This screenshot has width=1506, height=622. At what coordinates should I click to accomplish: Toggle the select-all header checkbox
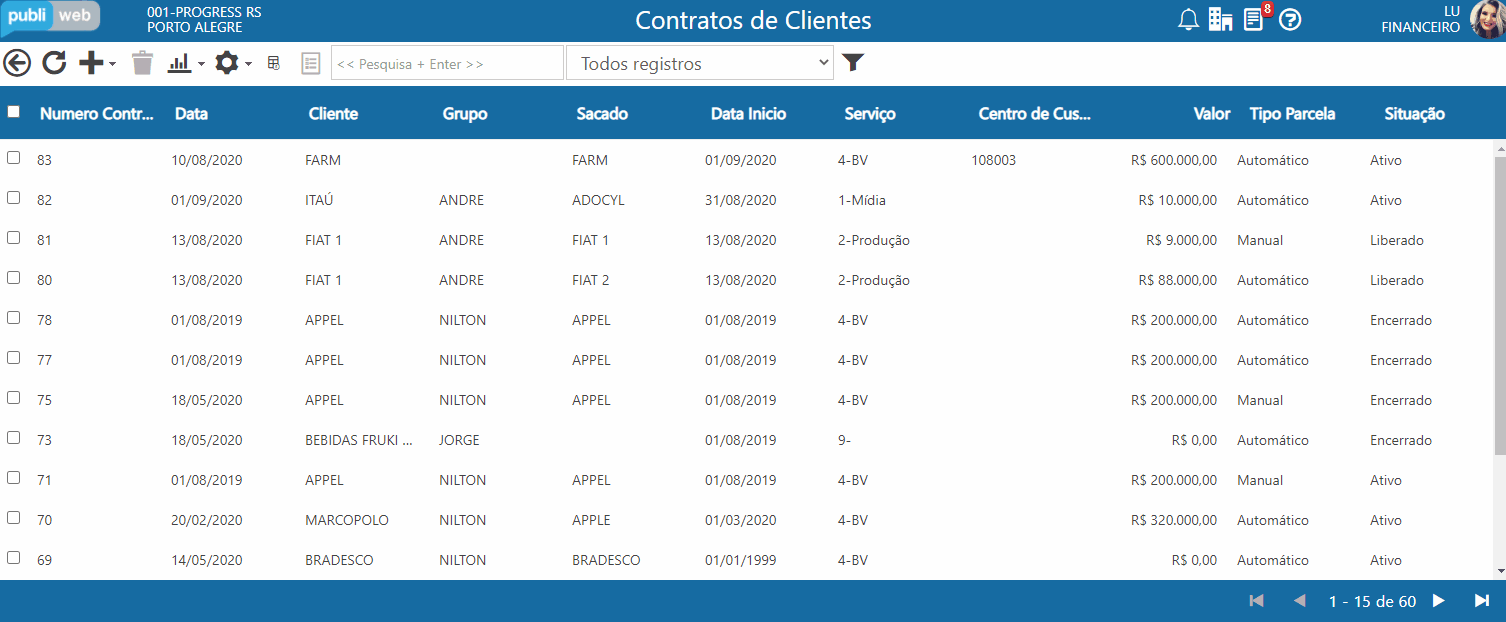tap(13, 112)
